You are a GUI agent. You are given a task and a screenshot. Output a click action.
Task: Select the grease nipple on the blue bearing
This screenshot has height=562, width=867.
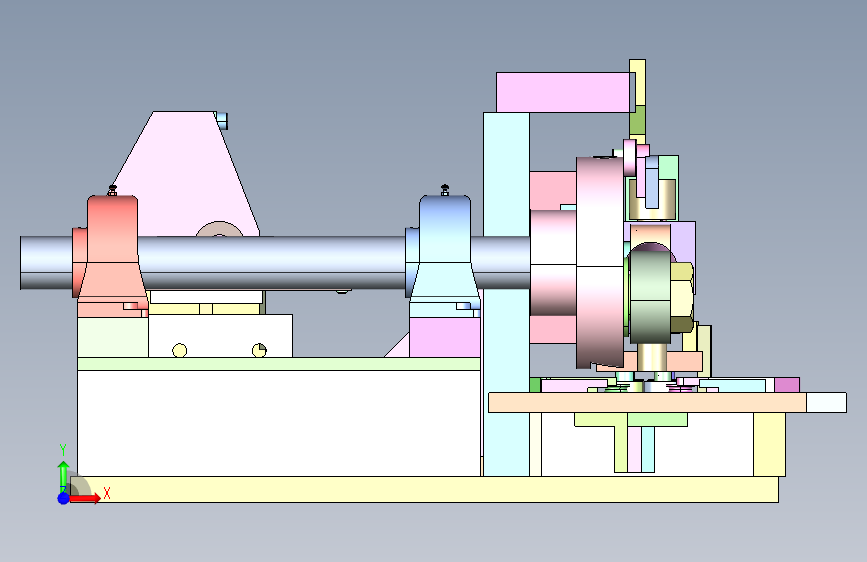[445, 190]
